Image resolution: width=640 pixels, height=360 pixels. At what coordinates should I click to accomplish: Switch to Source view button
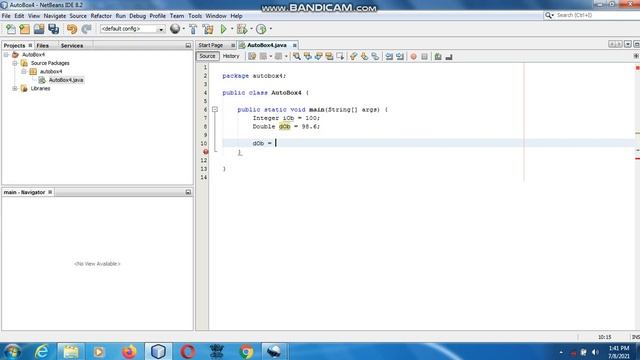click(207, 56)
